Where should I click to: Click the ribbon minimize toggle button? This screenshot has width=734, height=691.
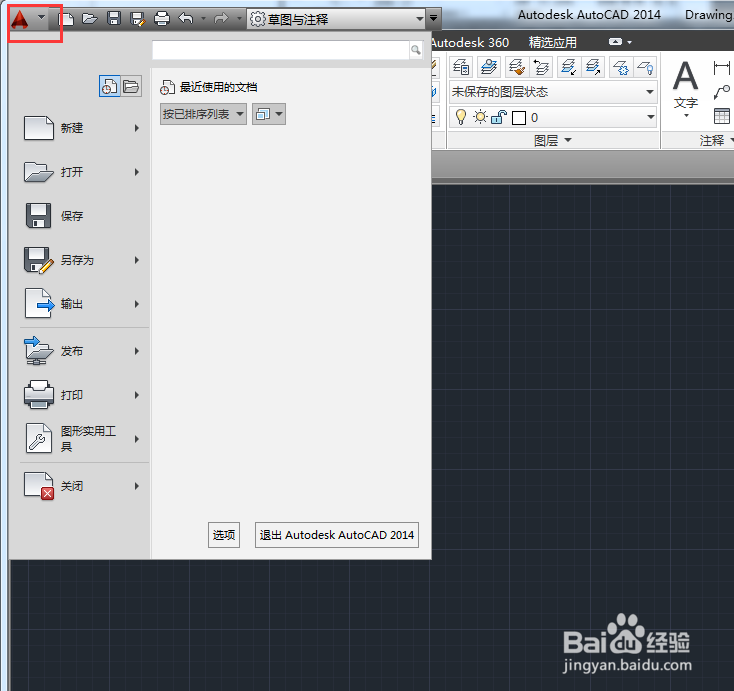point(615,42)
